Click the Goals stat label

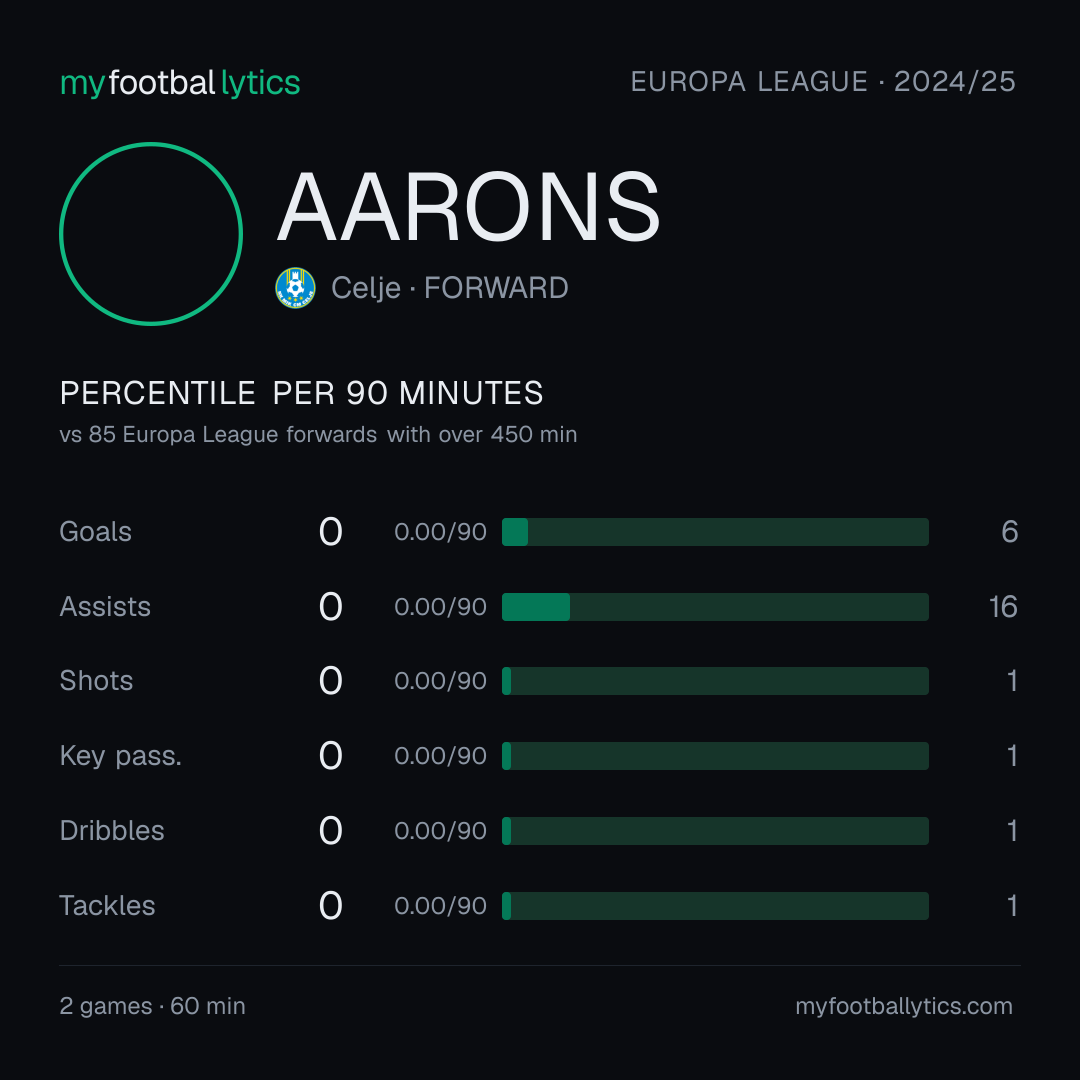coord(95,532)
